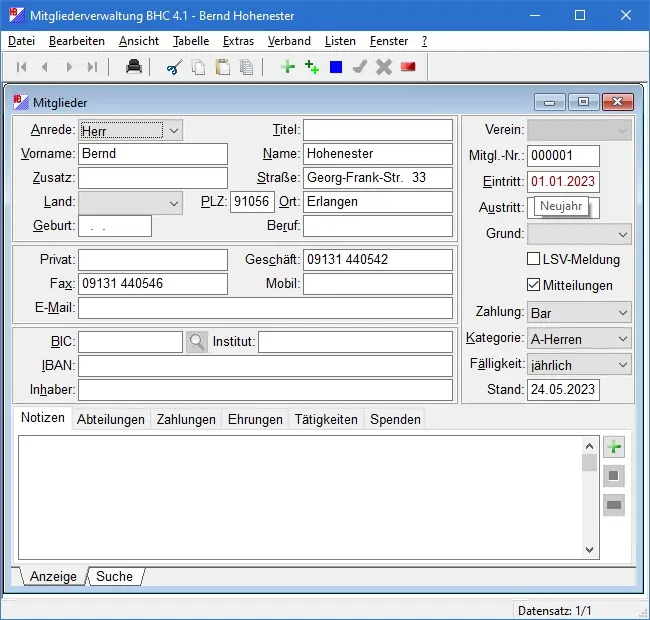Click the scissors cut icon
Viewport: 650px width, 620px height.
[174, 67]
